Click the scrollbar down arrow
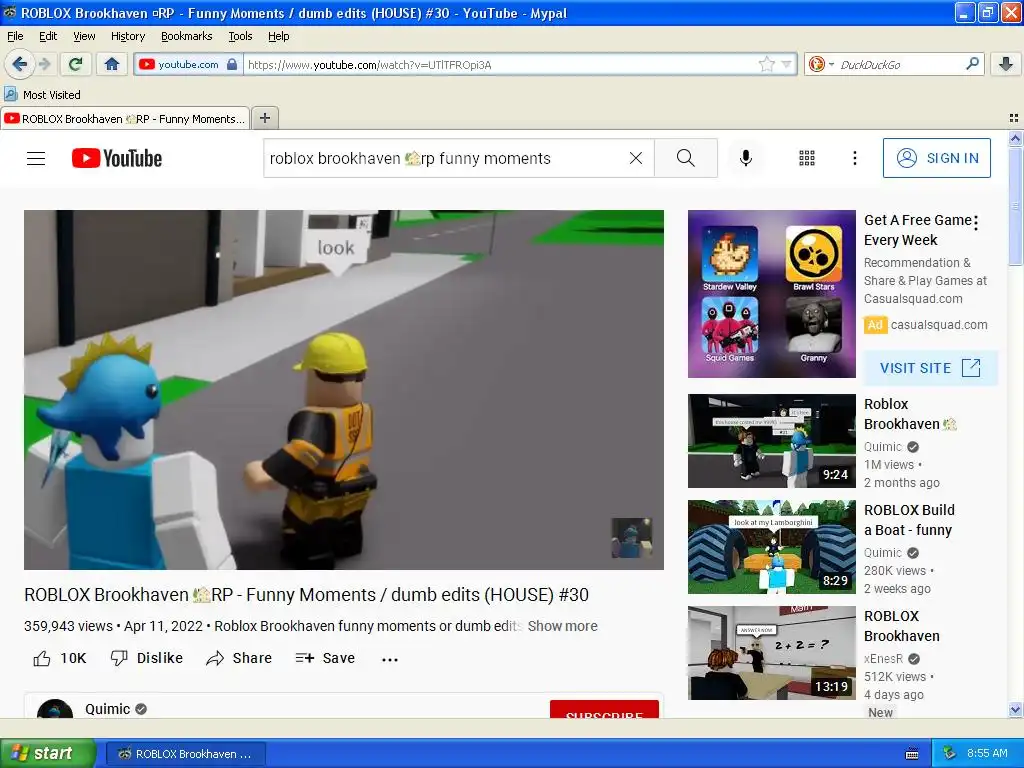This screenshot has width=1024, height=768. (1015, 709)
